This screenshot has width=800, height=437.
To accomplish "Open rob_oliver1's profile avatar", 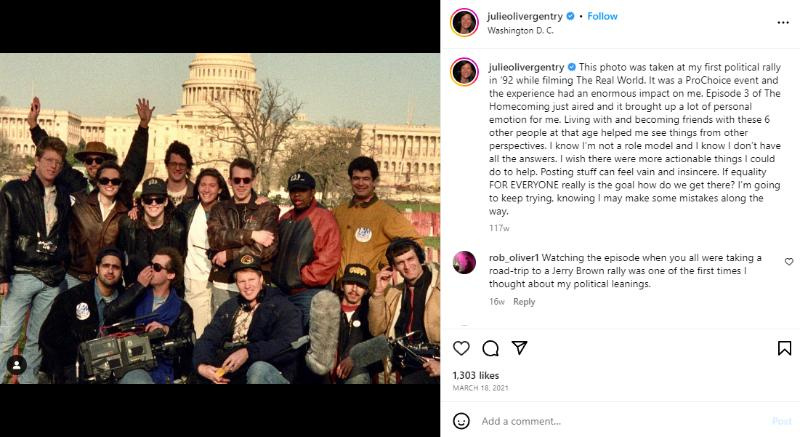I will tap(464, 262).
